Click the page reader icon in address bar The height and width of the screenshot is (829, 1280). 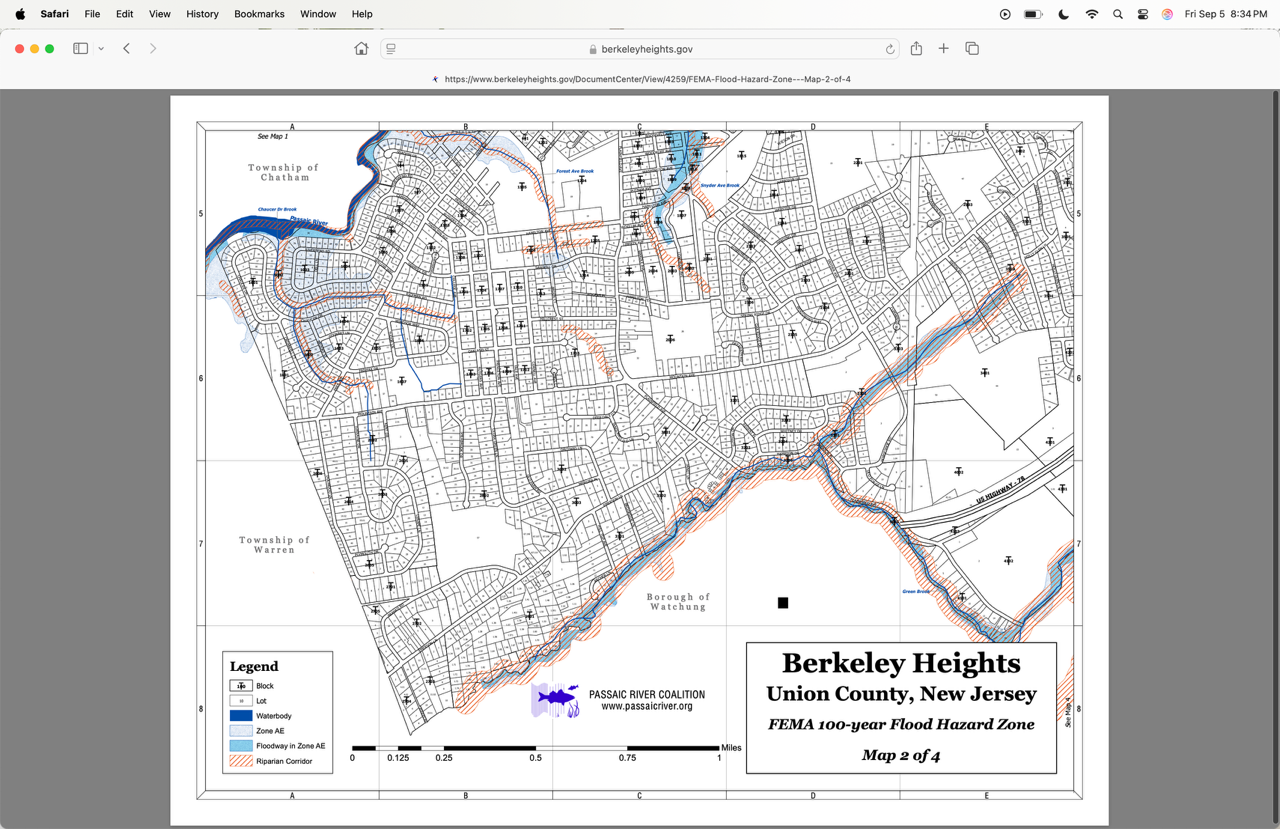[x=391, y=49]
